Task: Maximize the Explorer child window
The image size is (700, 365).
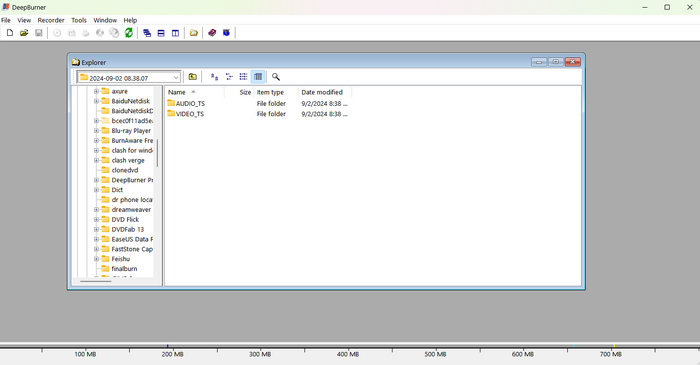Action: click(x=556, y=62)
